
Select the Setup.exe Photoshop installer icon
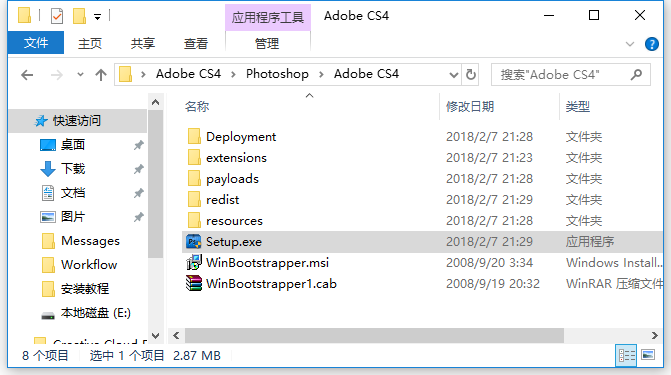tap(194, 242)
